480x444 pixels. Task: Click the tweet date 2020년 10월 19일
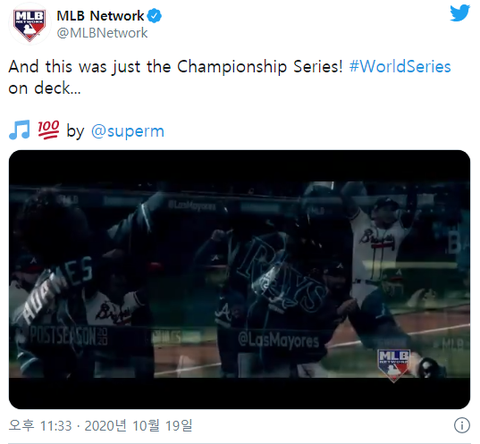(139, 426)
